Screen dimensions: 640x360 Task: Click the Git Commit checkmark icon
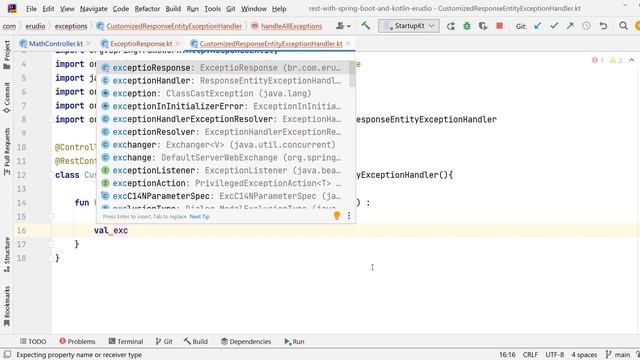click(x=554, y=26)
